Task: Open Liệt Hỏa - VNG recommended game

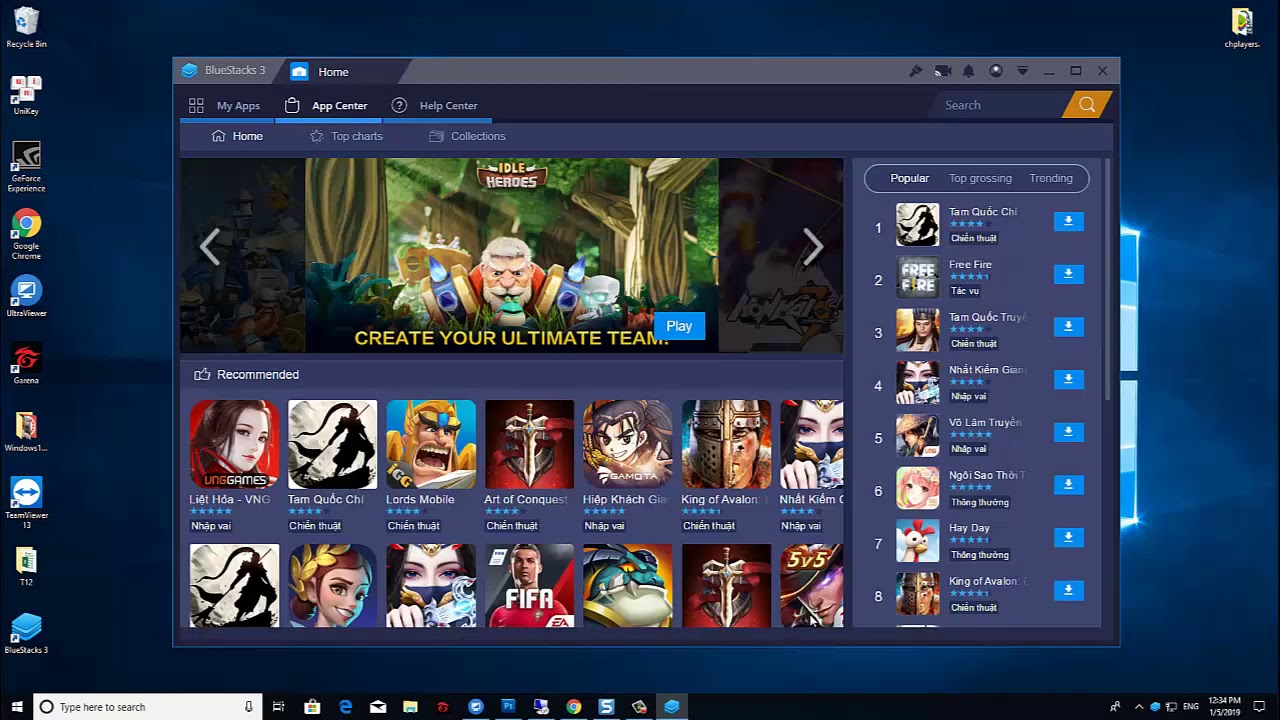Action: click(x=234, y=444)
